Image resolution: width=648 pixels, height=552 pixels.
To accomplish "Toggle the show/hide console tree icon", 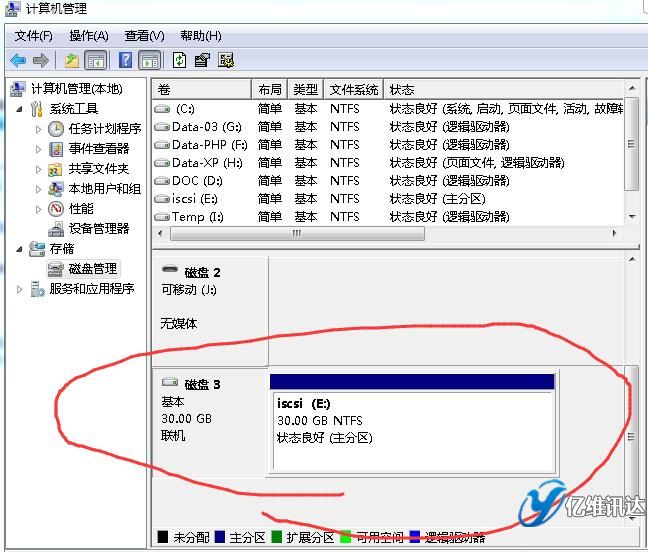I will 96,60.
